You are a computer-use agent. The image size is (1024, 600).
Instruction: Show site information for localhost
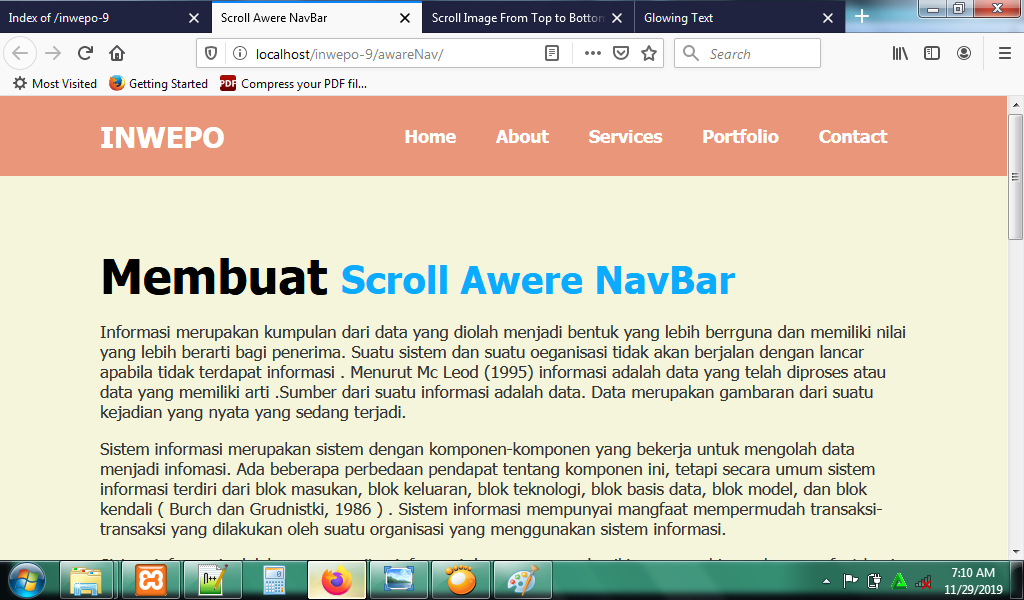click(x=239, y=53)
